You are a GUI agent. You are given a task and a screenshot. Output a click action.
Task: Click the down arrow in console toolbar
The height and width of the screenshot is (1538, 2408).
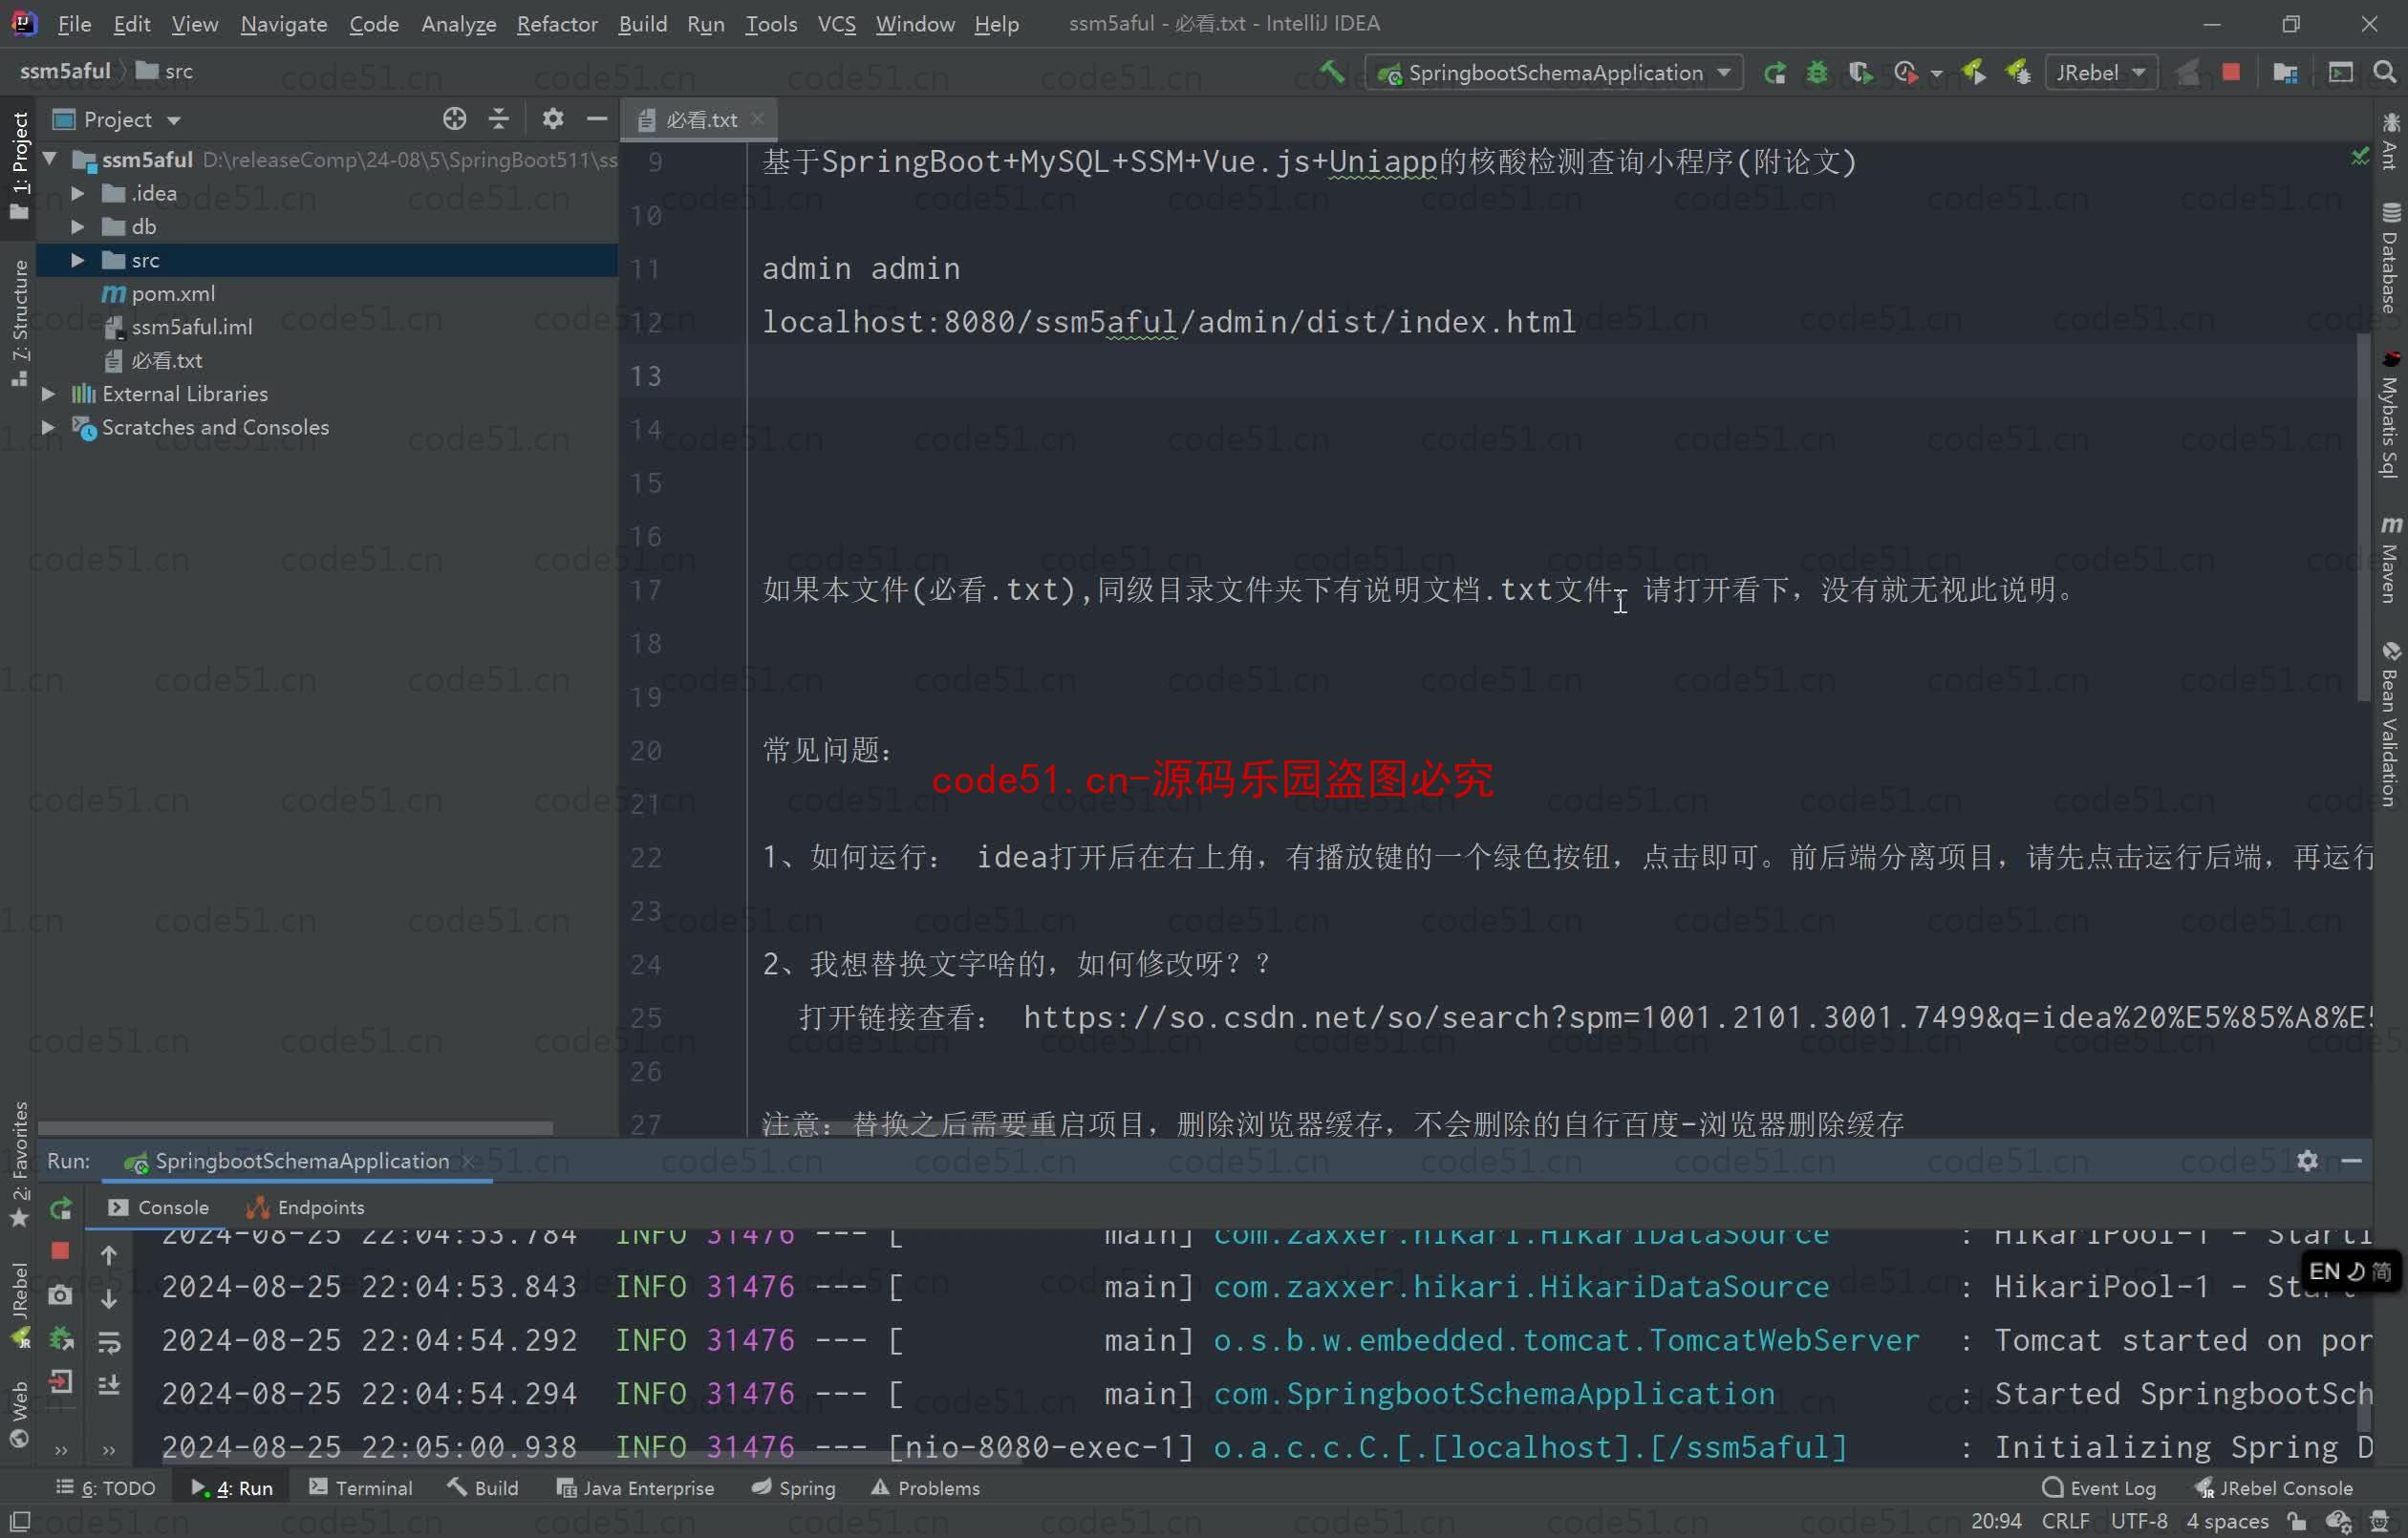(109, 1299)
